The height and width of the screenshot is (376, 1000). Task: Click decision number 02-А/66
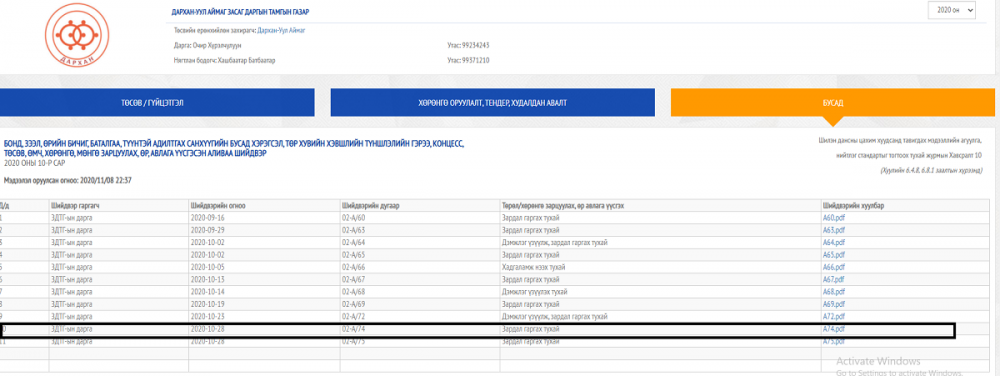pos(353,267)
